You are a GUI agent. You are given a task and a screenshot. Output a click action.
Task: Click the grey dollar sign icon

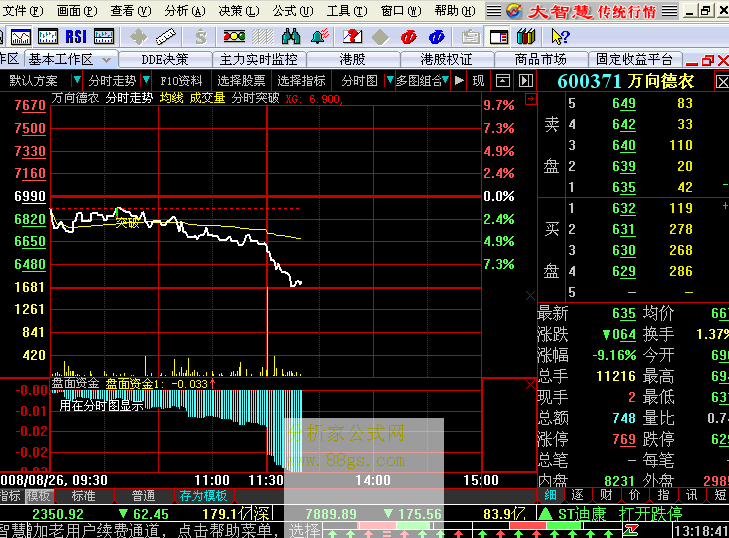[200, 36]
